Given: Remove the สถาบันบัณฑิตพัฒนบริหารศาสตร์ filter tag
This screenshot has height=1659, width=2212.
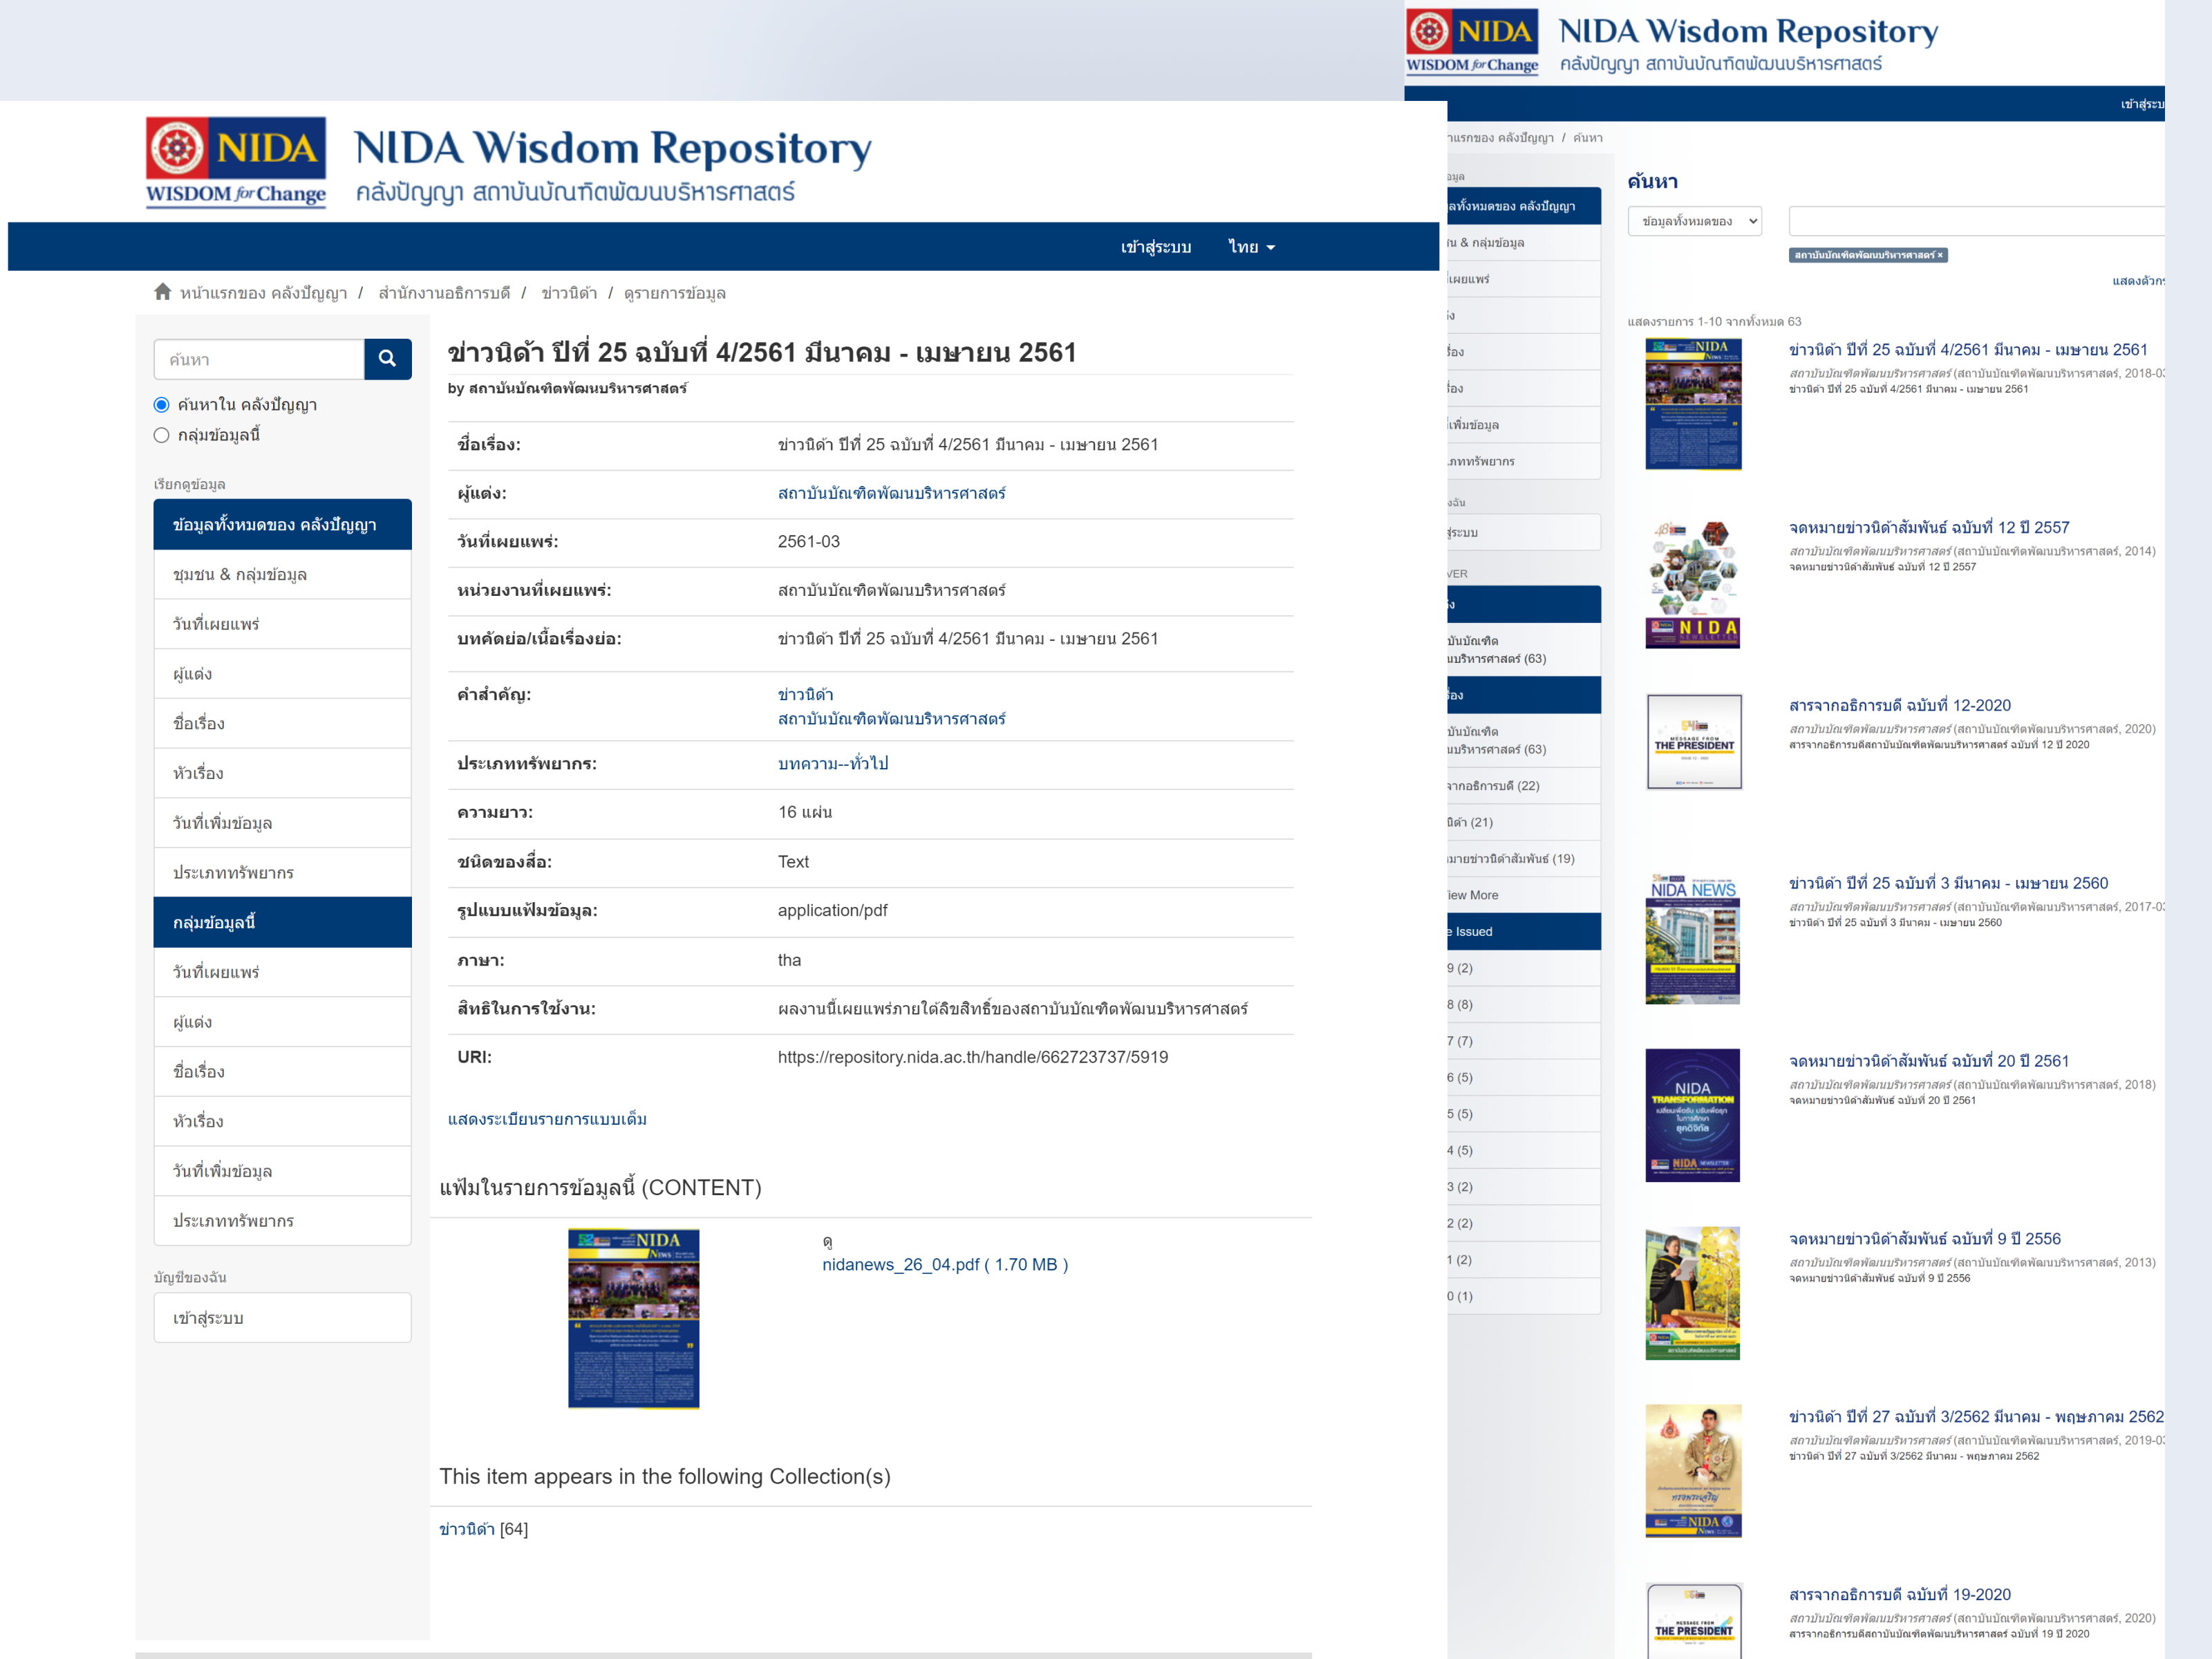Looking at the screenshot, I should (1939, 255).
